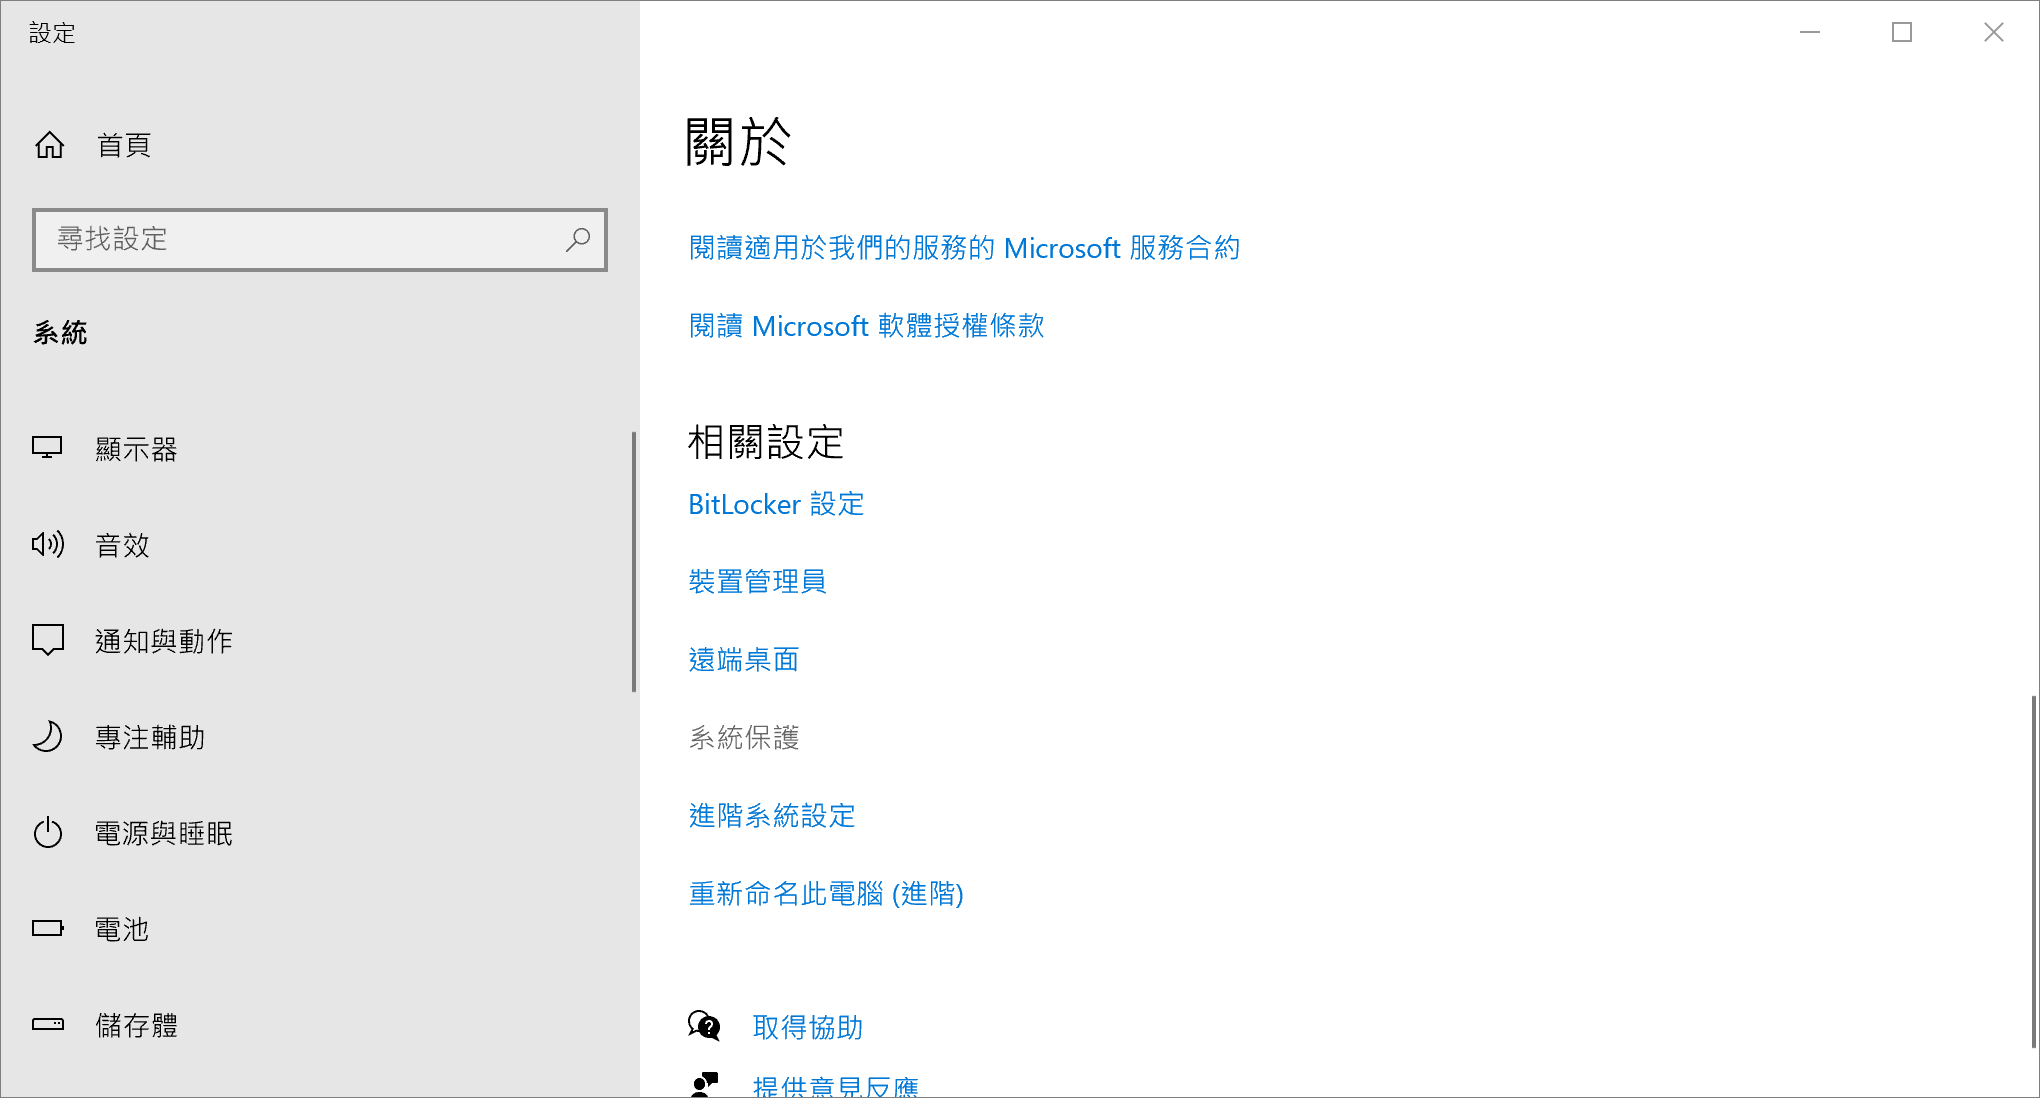Click the 通知與動作 (Notifications) icon
2040x1098 pixels.
49,641
